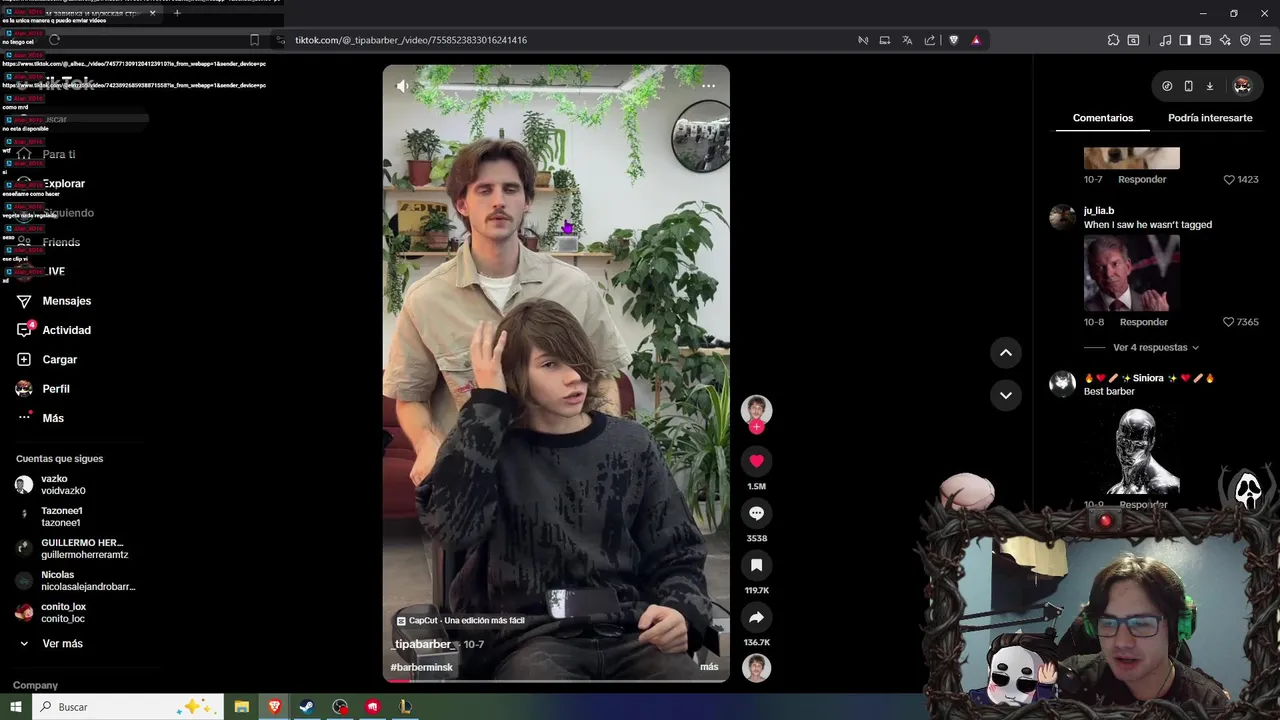Viewport: 1280px width, 720px height.
Task: Open the get-app phone icon
Action: coord(1188,86)
